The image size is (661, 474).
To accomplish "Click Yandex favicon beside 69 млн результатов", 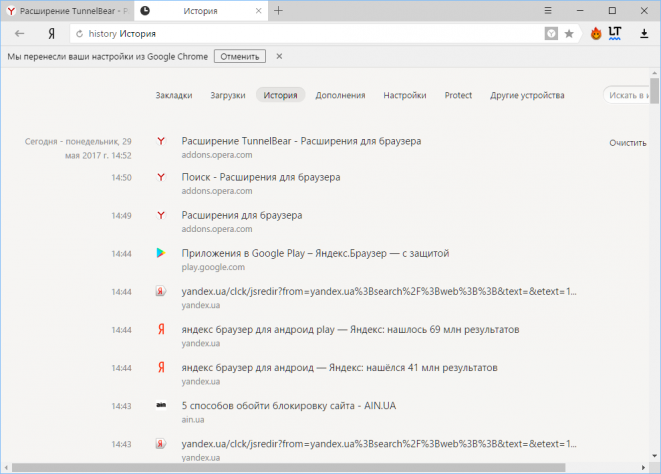I will [x=161, y=329].
